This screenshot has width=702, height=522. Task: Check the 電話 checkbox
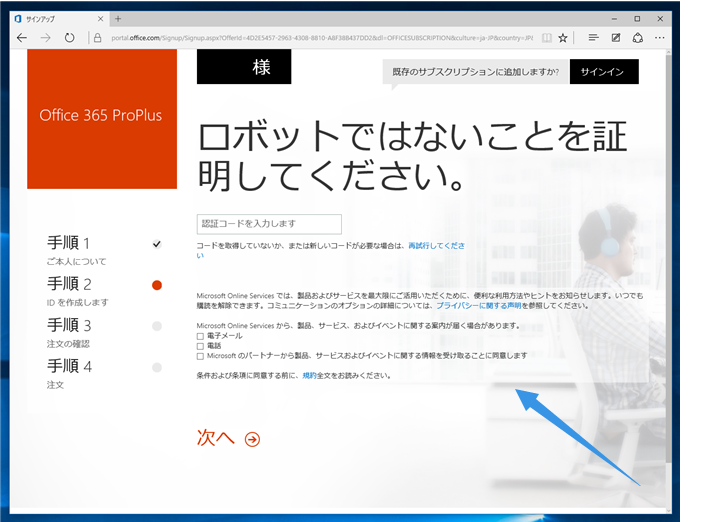tap(200, 347)
